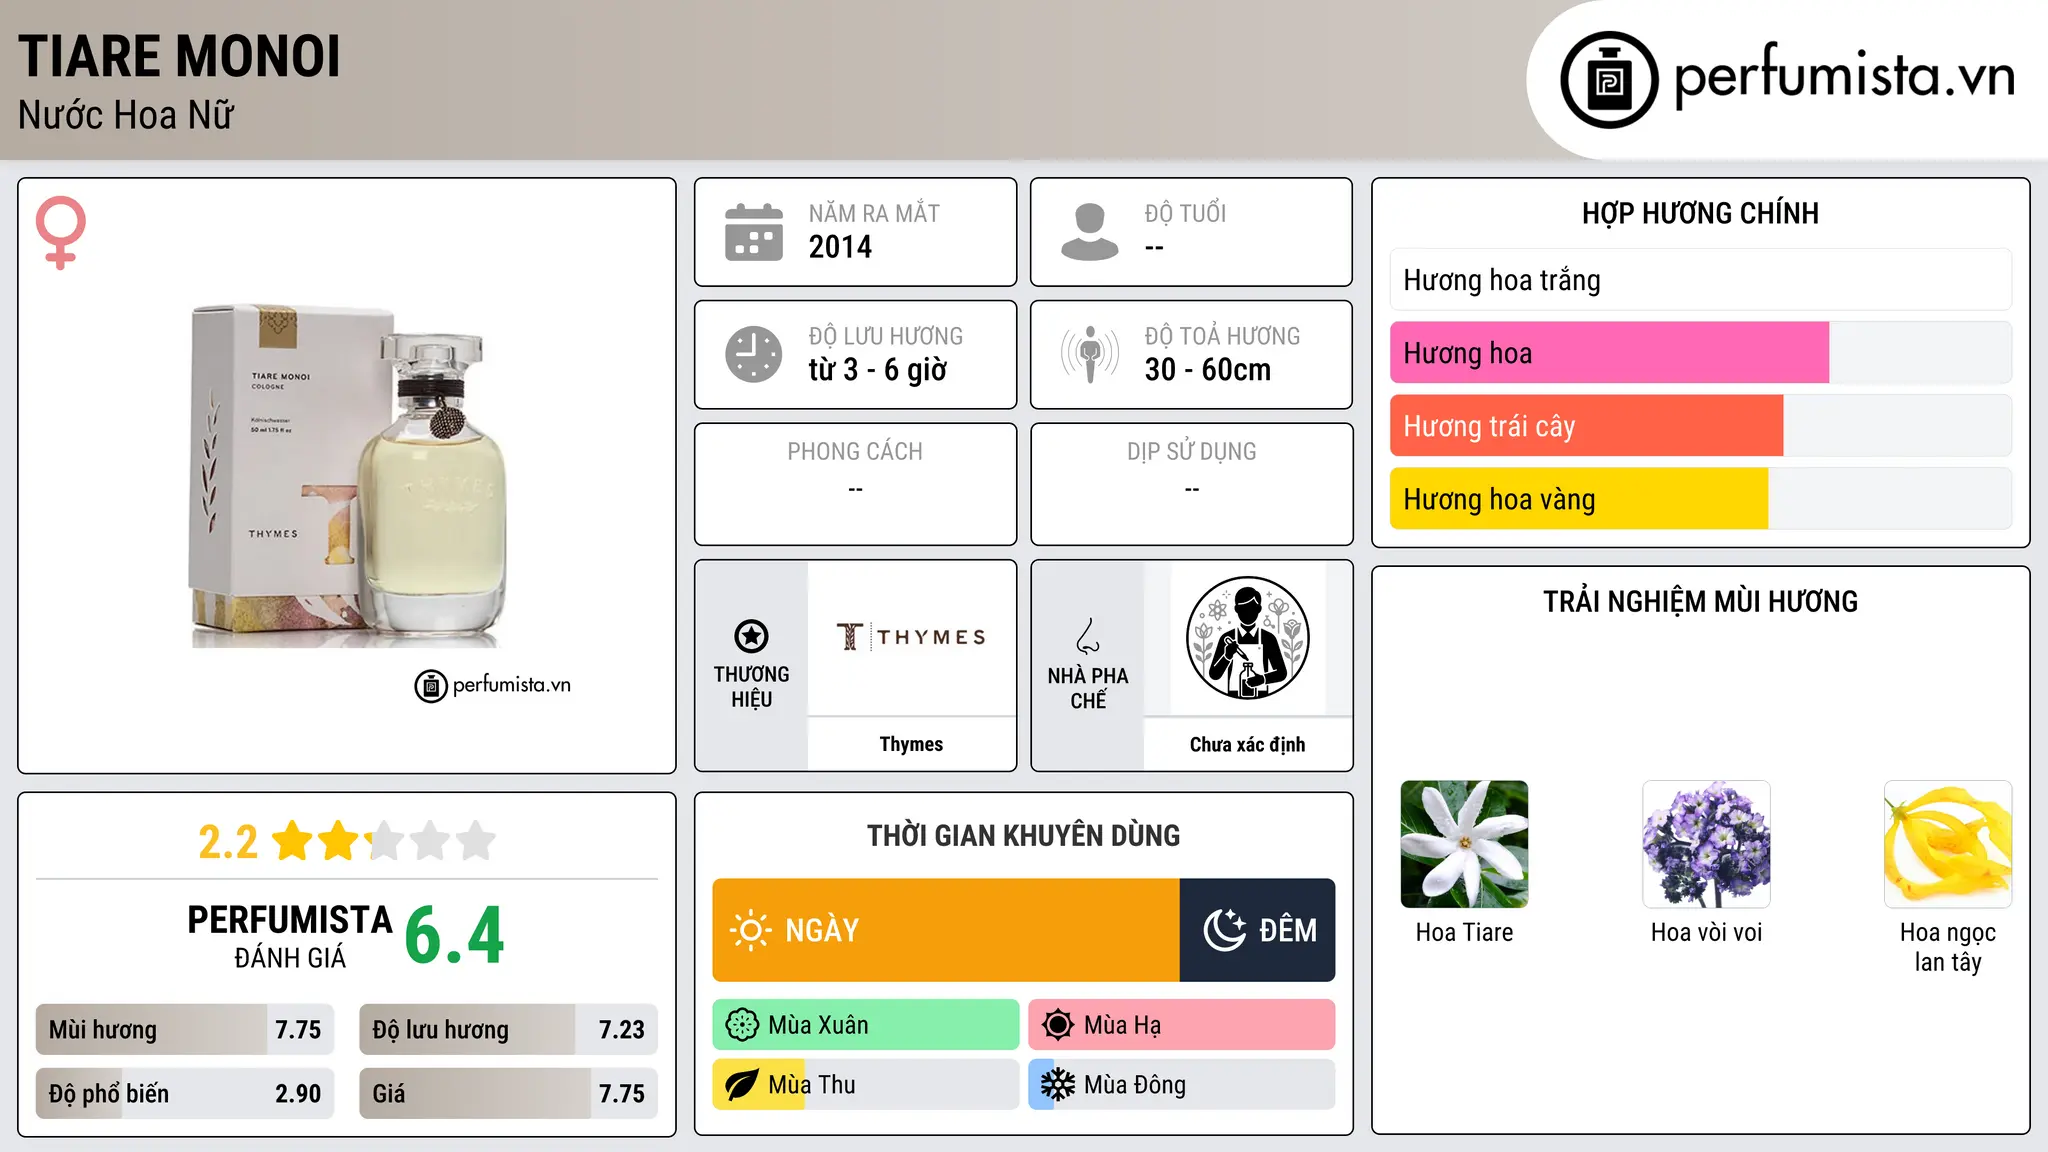Click the calendar icon beside Năm ra mắt
Viewport: 2048px width, 1152px height.
click(x=753, y=232)
